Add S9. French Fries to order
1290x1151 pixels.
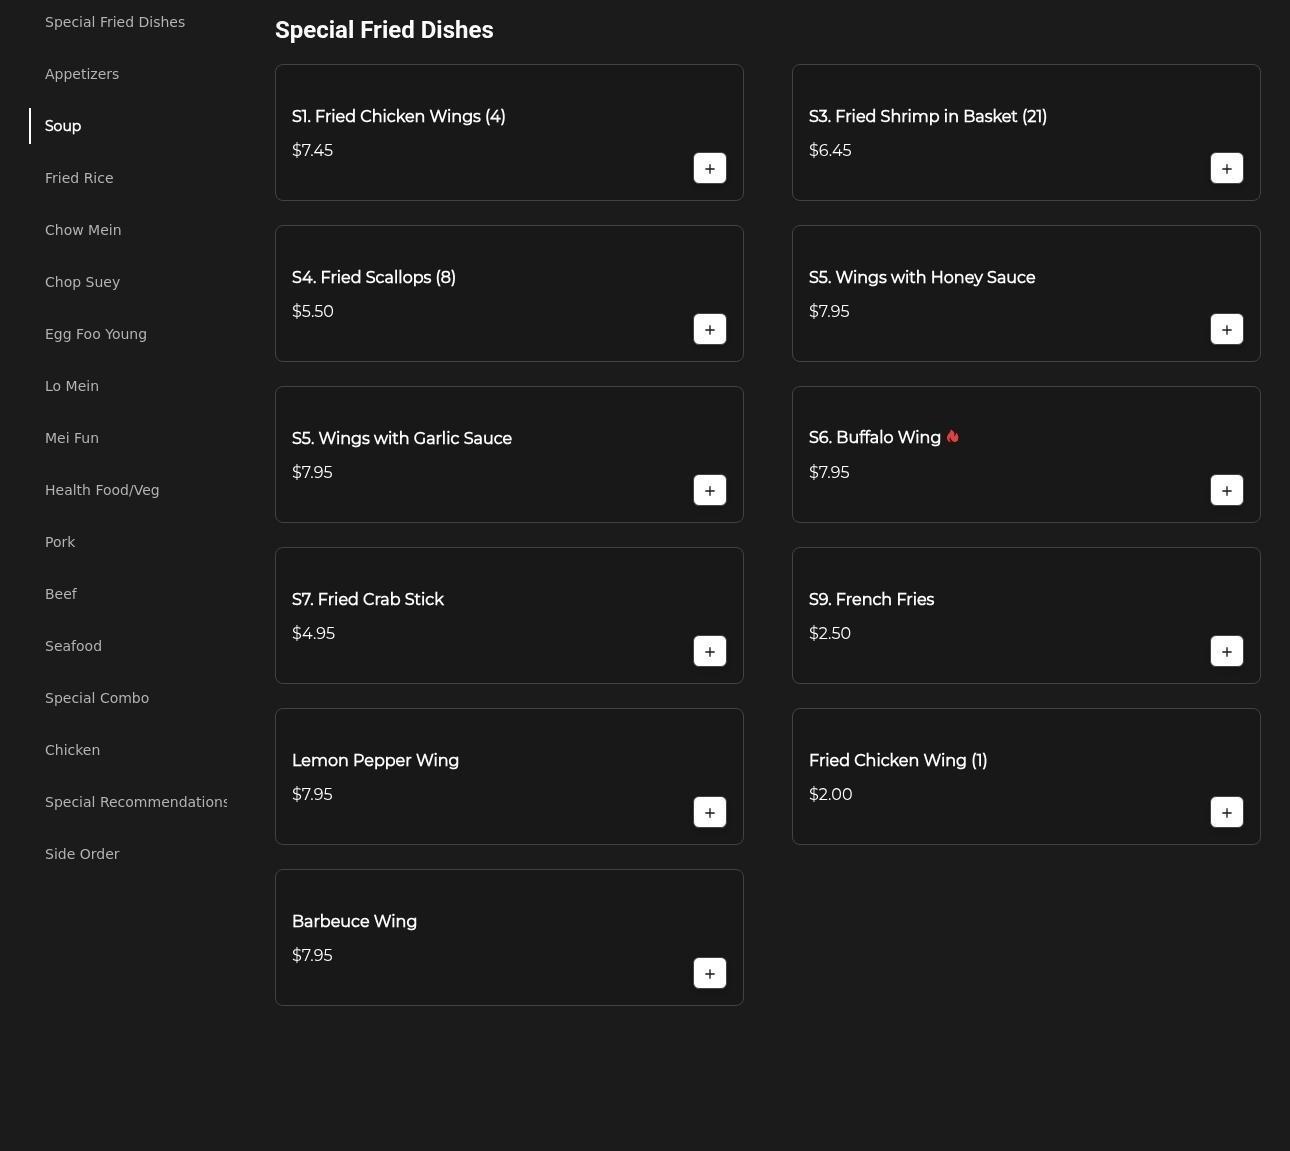tap(1226, 651)
